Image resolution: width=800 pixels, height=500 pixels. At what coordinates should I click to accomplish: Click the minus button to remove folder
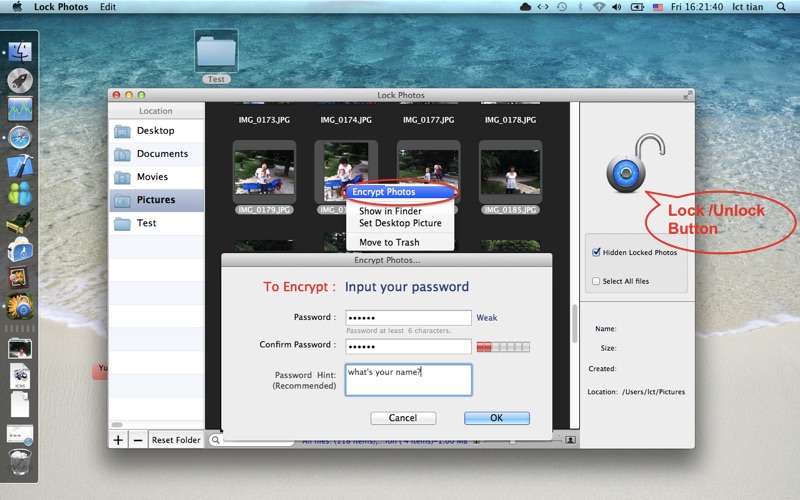(138, 440)
